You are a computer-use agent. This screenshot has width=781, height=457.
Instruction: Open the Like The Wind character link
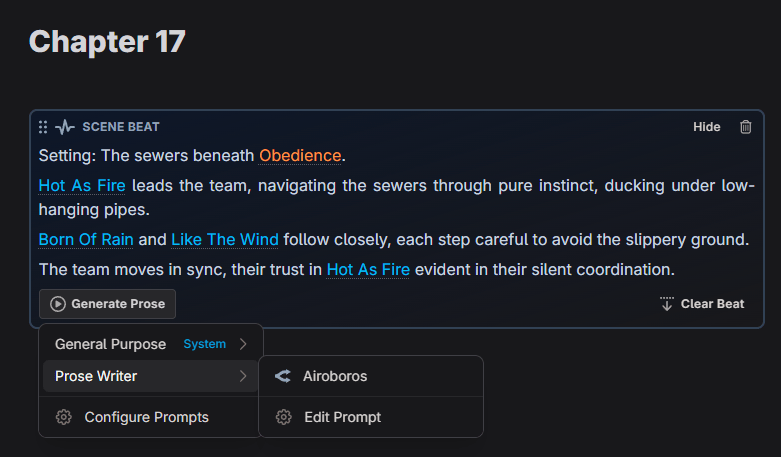click(x=225, y=240)
